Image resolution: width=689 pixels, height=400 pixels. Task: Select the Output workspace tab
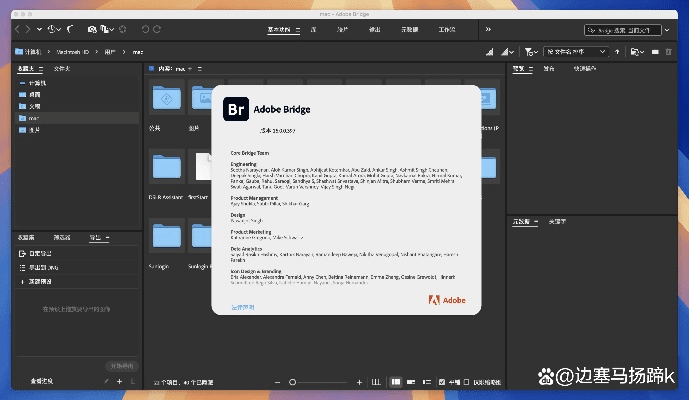pyautogui.click(x=374, y=30)
